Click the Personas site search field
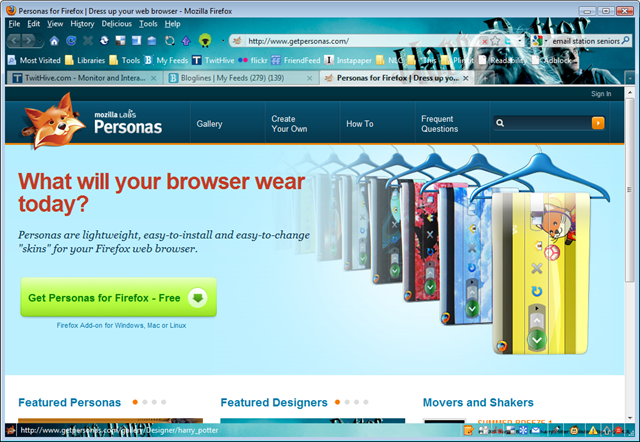 542,123
